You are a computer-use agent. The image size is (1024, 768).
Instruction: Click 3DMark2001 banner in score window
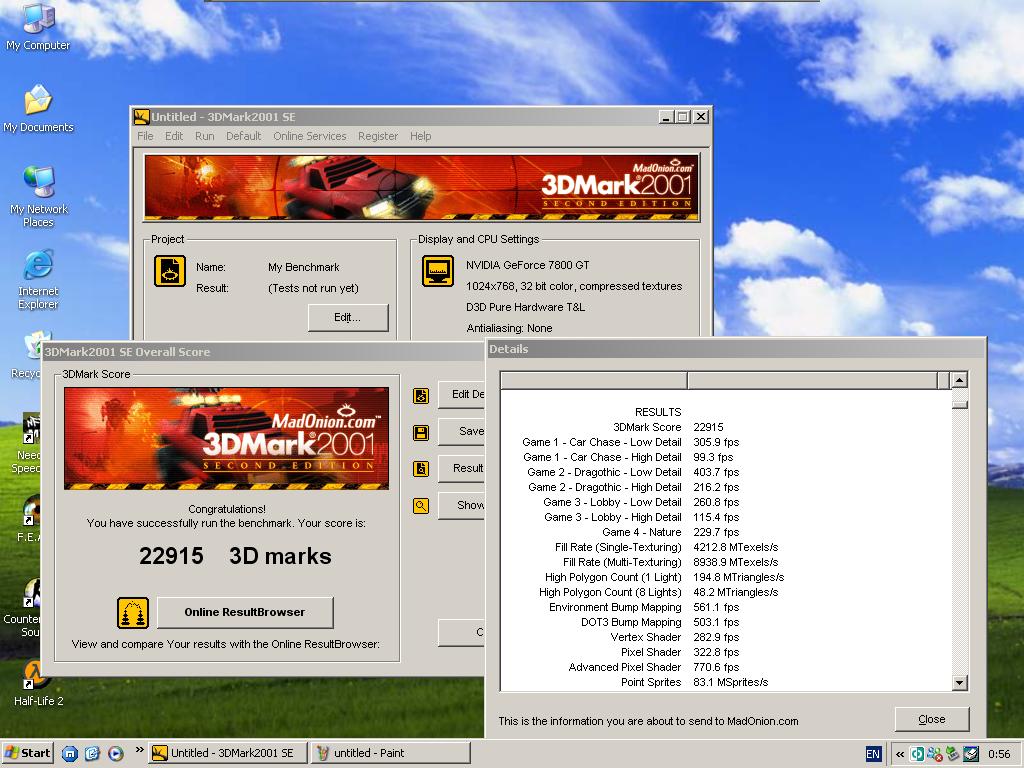tap(227, 438)
